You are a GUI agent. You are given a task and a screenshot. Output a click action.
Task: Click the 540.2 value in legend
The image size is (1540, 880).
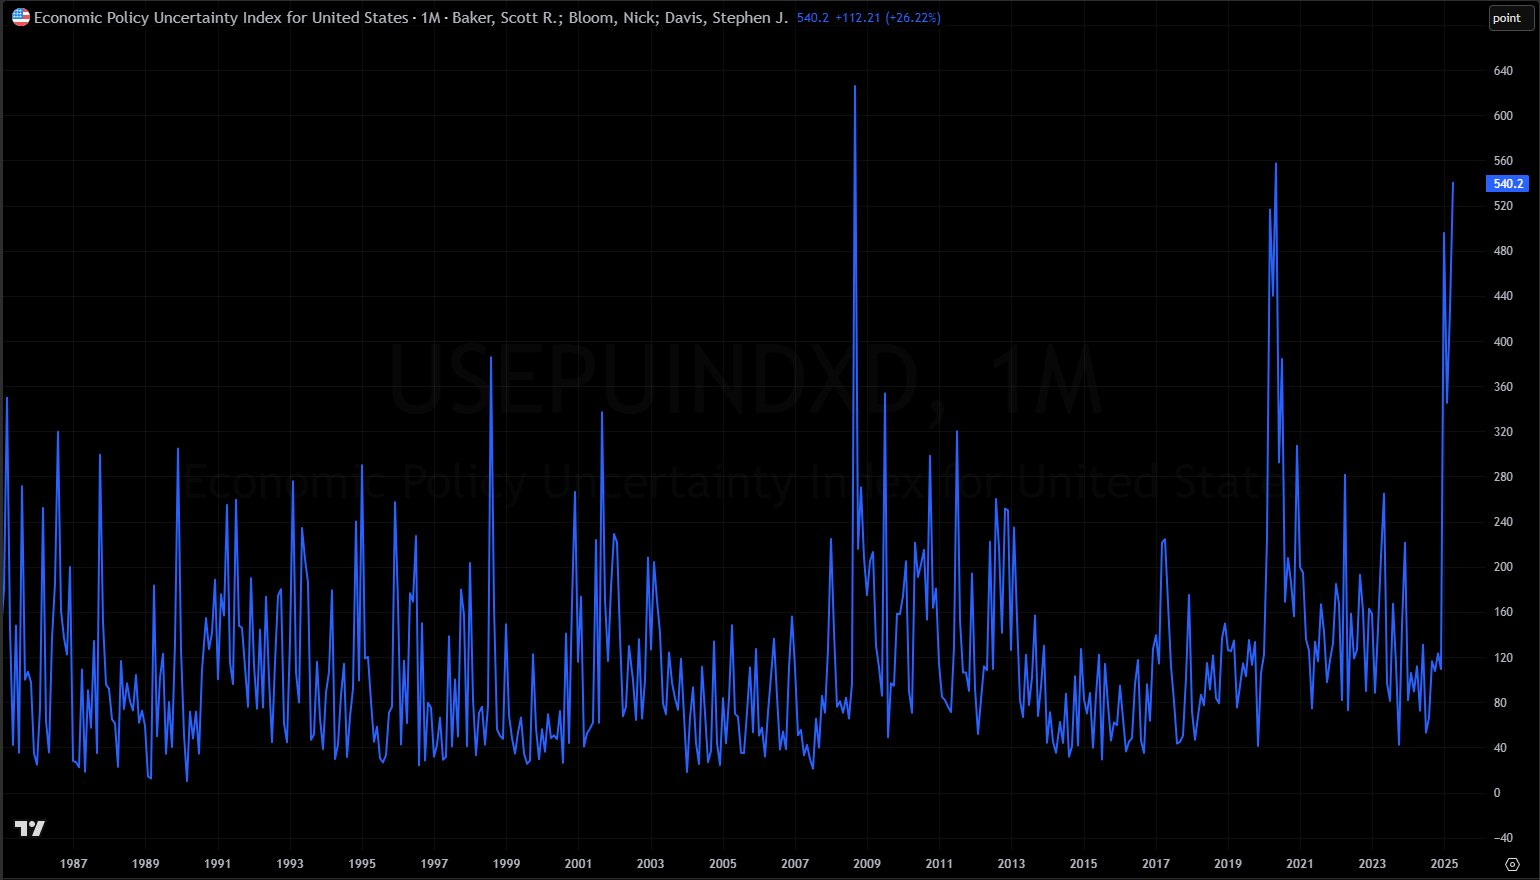[811, 18]
